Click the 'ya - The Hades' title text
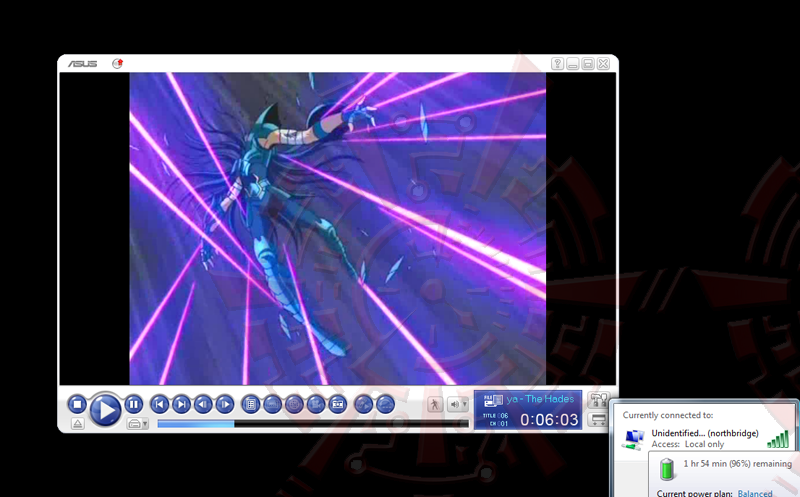The image size is (800, 497). [540, 399]
